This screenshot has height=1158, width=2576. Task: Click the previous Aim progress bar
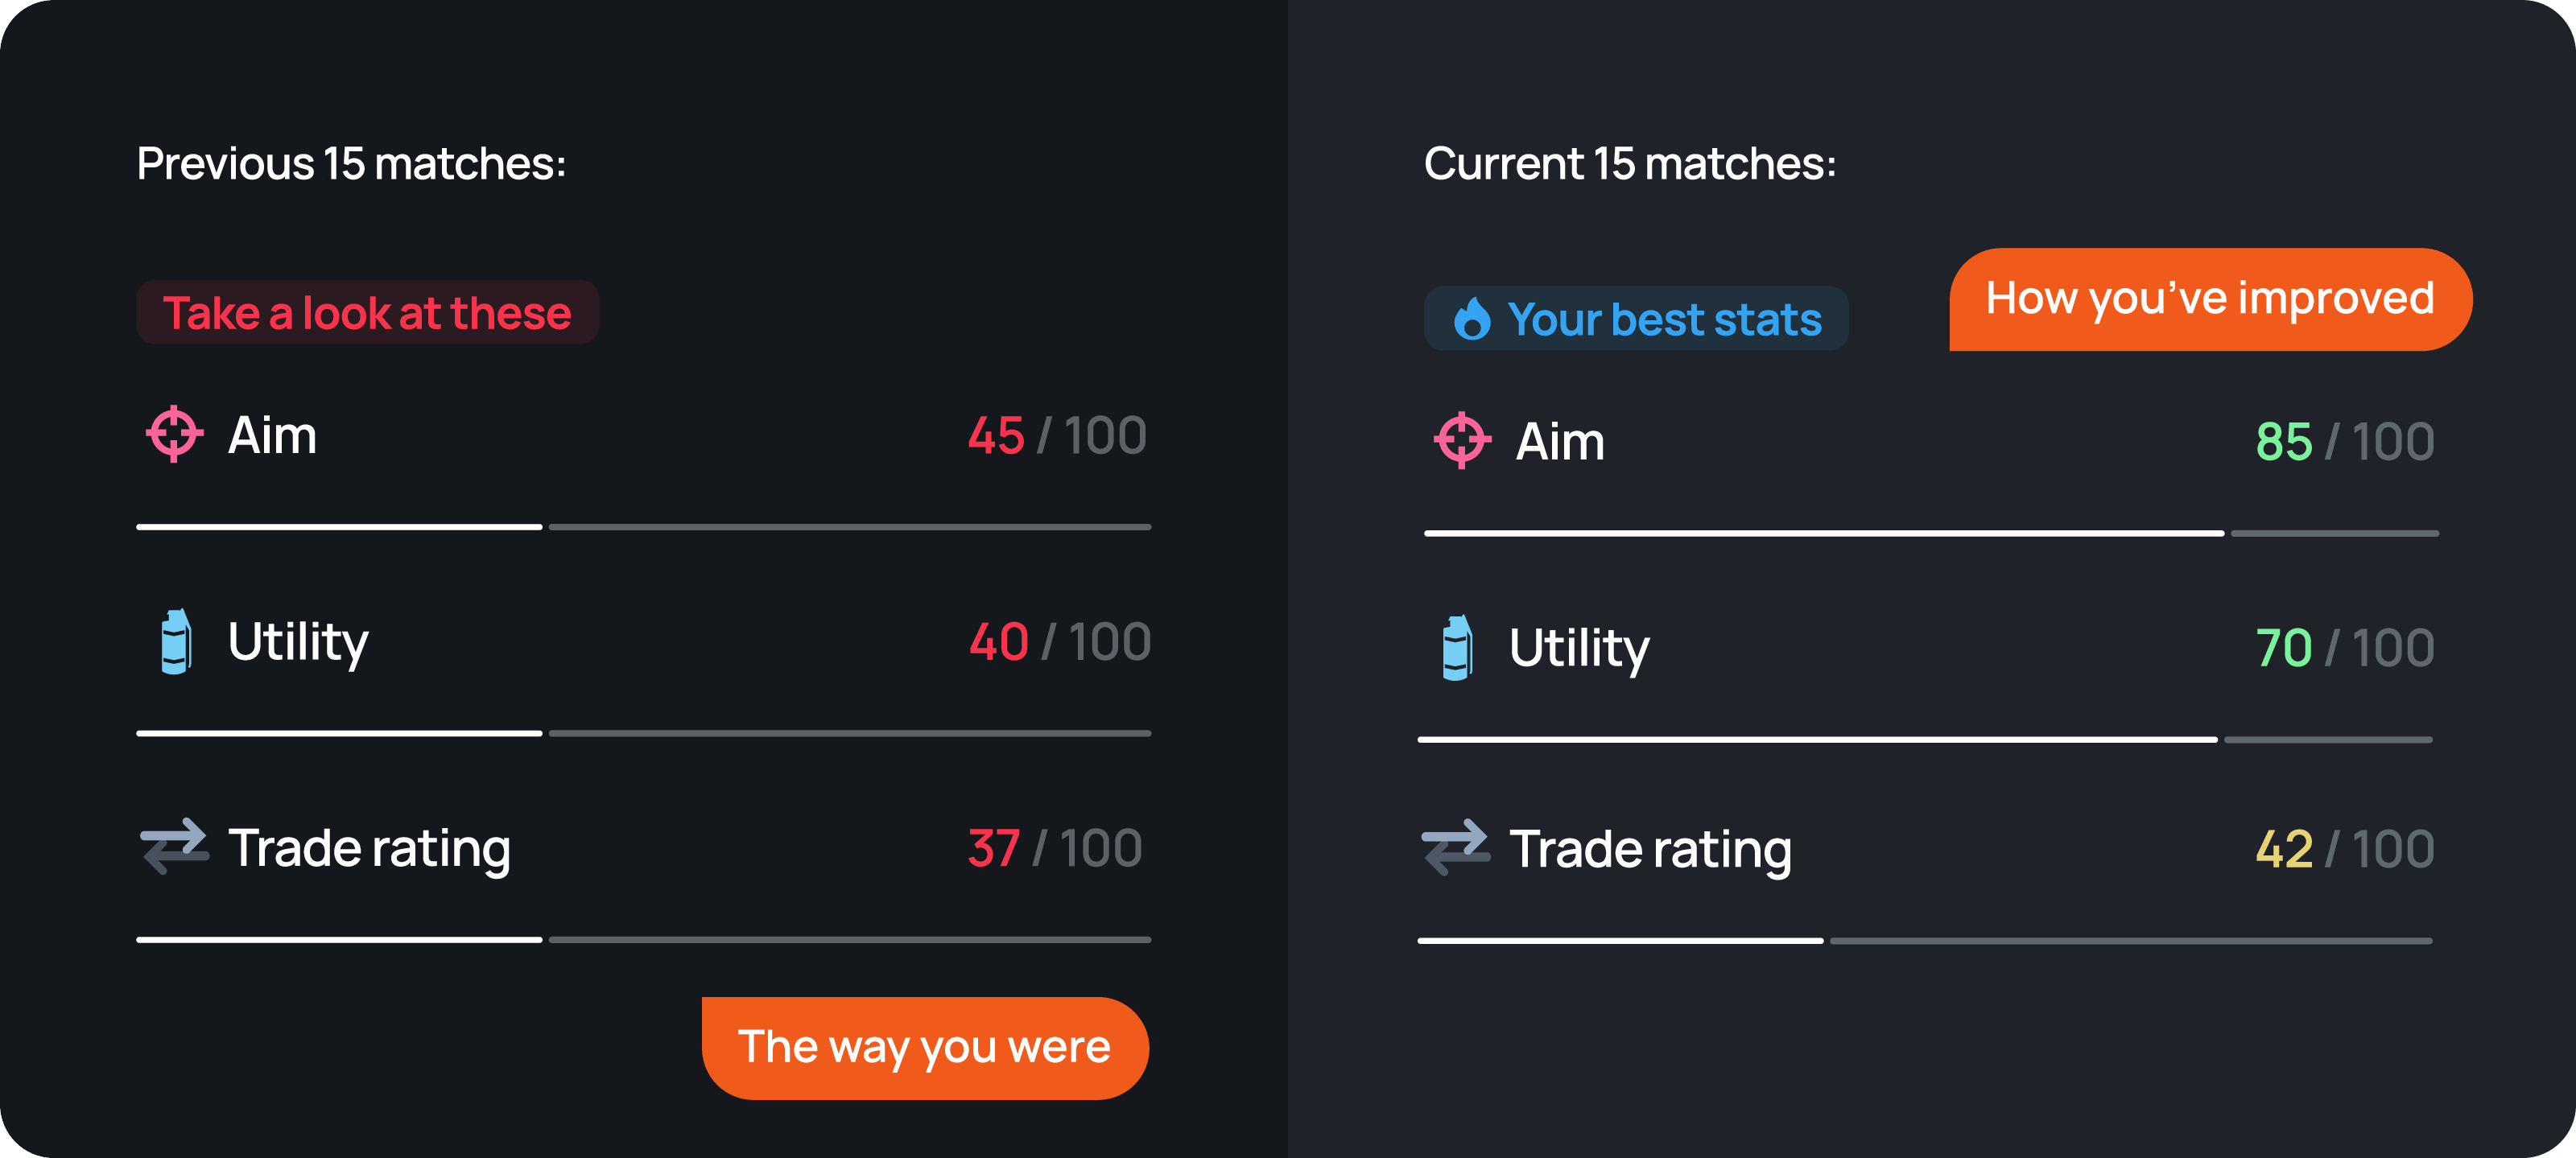point(643,527)
